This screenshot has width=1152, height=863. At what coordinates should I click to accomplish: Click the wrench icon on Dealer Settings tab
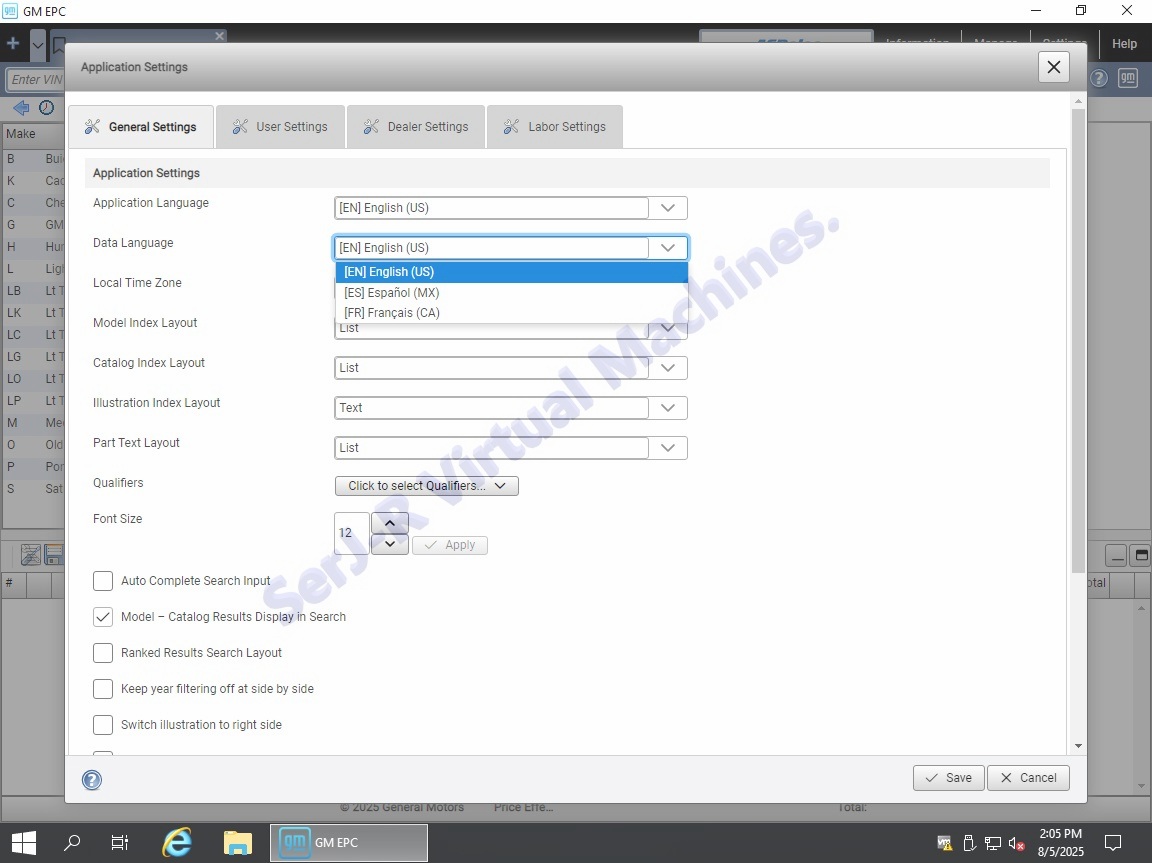(371, 127)
